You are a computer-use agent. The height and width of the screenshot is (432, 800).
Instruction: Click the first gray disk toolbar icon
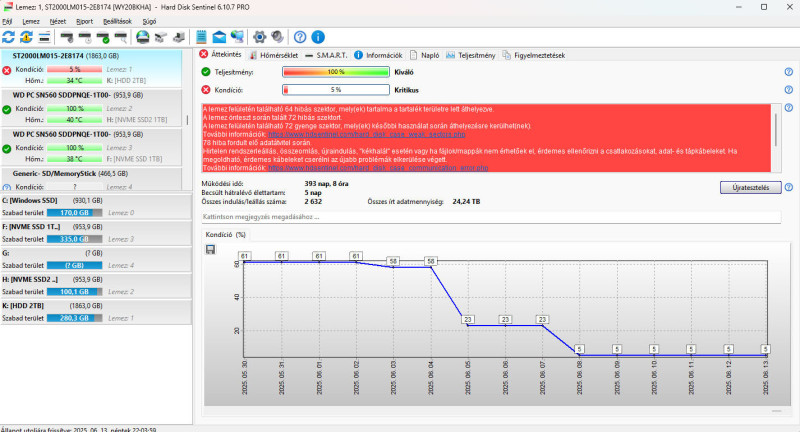point(66,37)
